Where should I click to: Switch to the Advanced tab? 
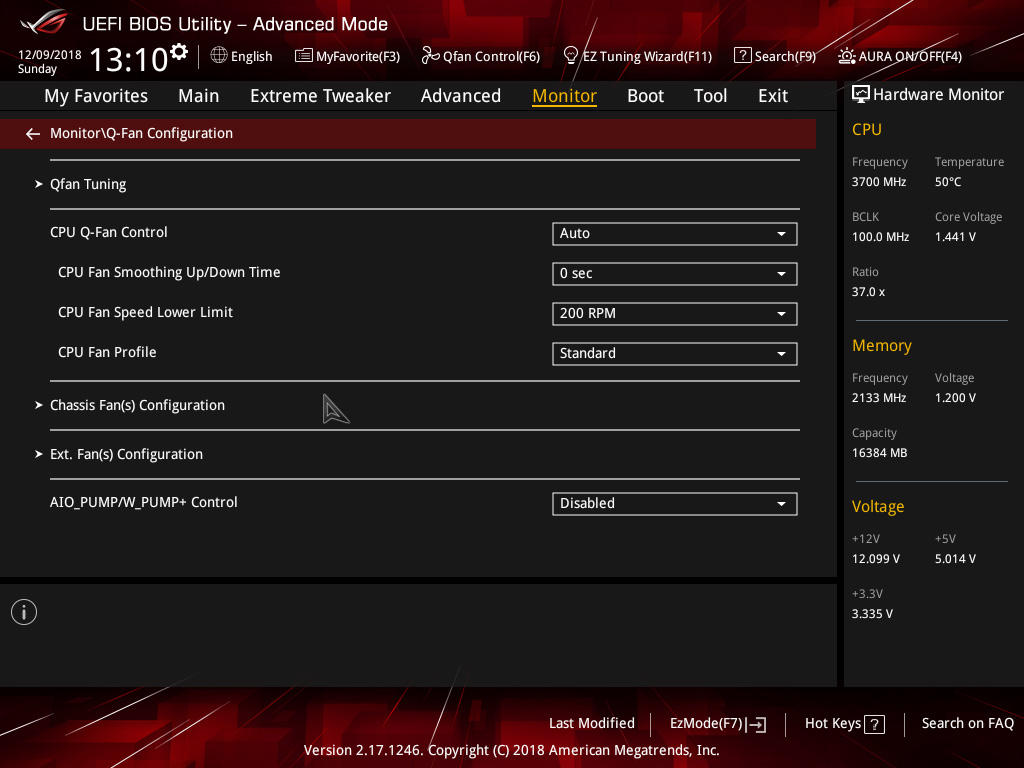(x=461, y=96)
